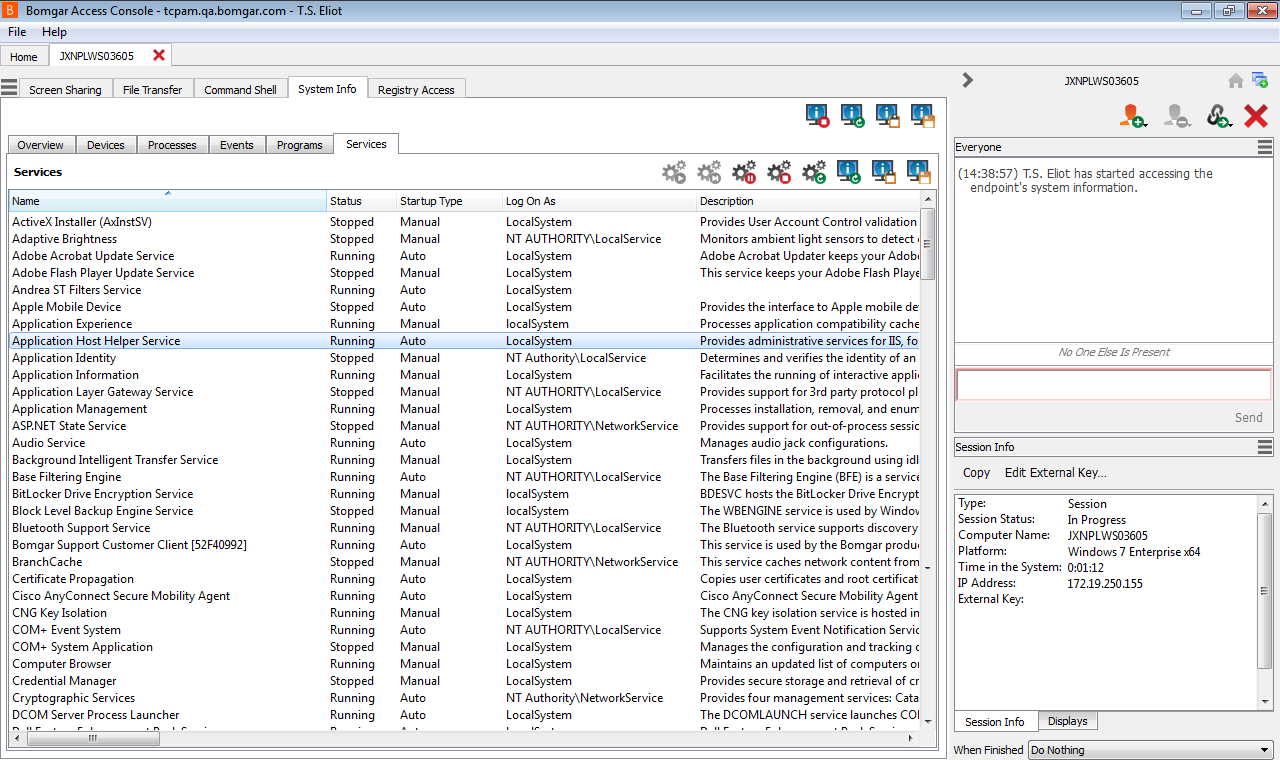Image resolution: width=1280 pixels, height=760 pixels.
Task: Open the Command Shell tab
Action: (240, 89)
